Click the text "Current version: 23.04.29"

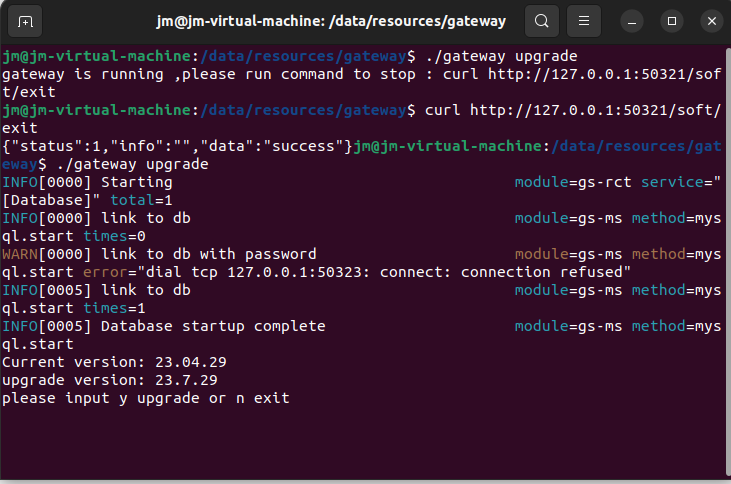click(x=114, y=362)
